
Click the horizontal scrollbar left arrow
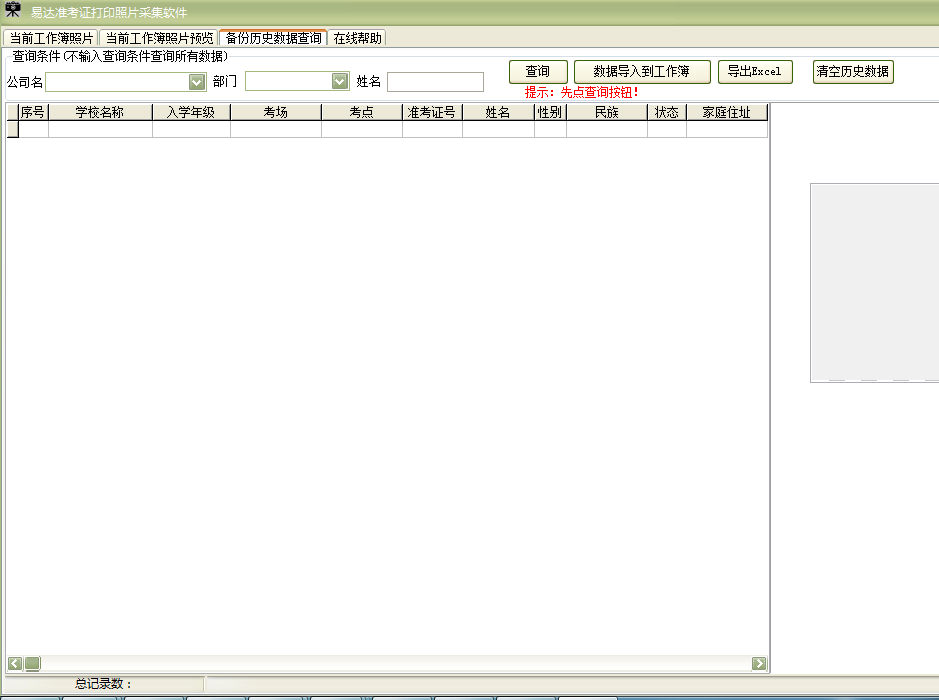point(15,663)
